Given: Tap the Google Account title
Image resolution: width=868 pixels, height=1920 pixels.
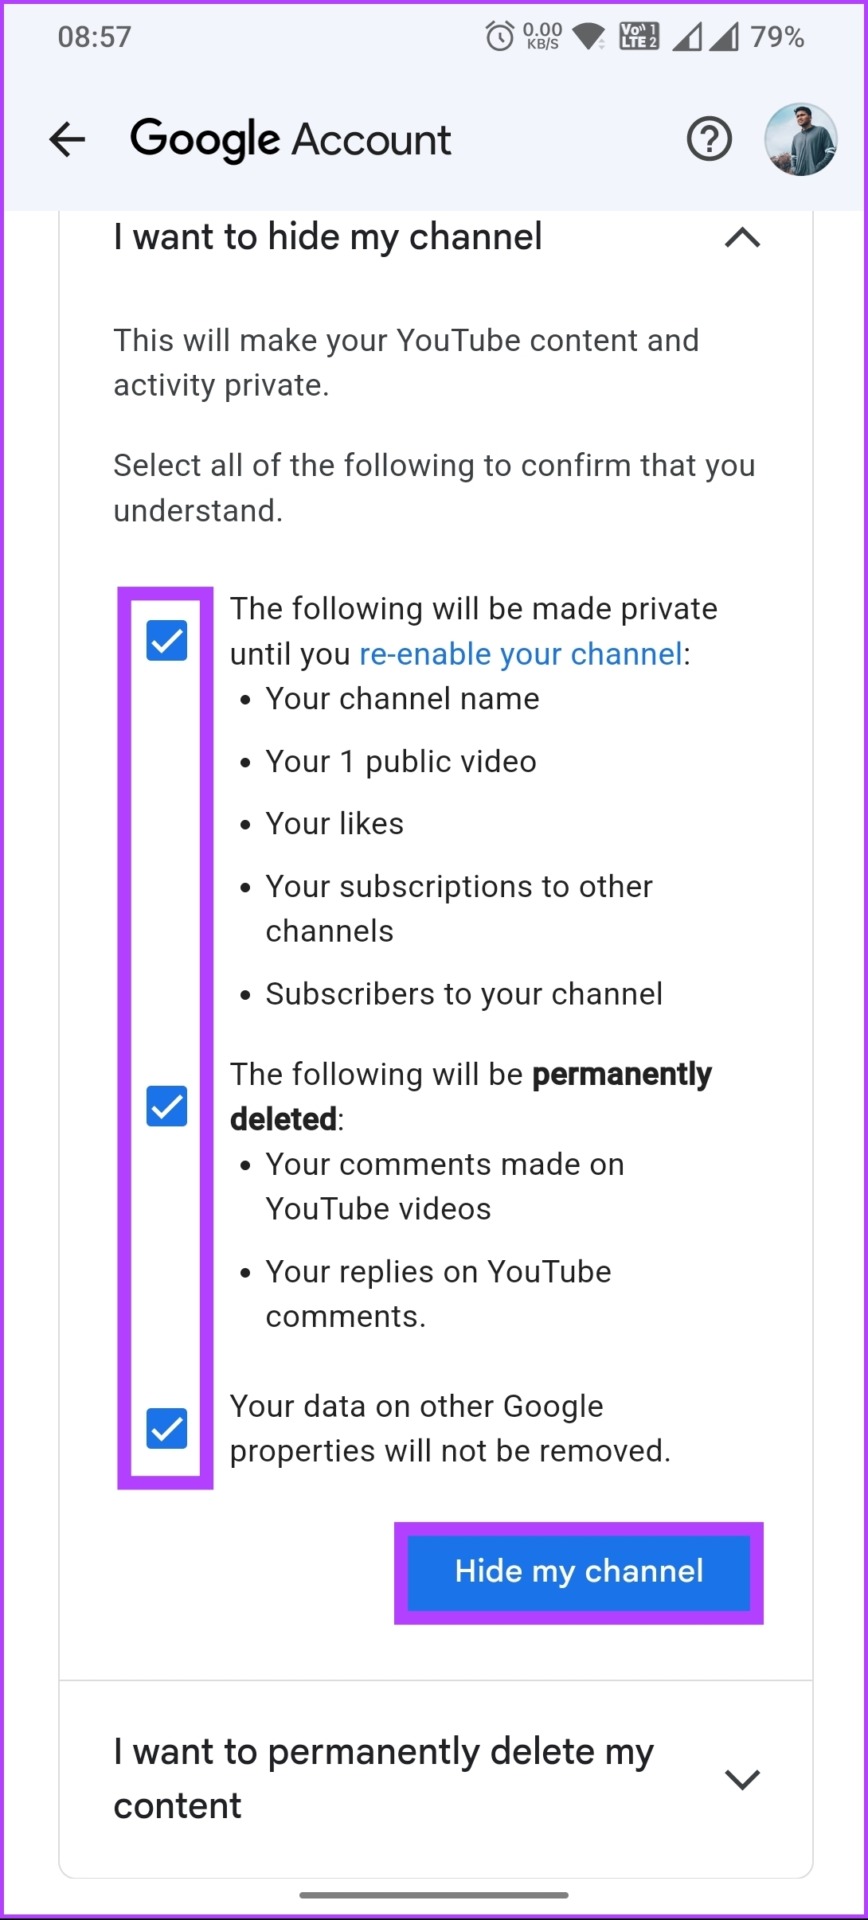Looking at the screenshot, I should 291,140.
